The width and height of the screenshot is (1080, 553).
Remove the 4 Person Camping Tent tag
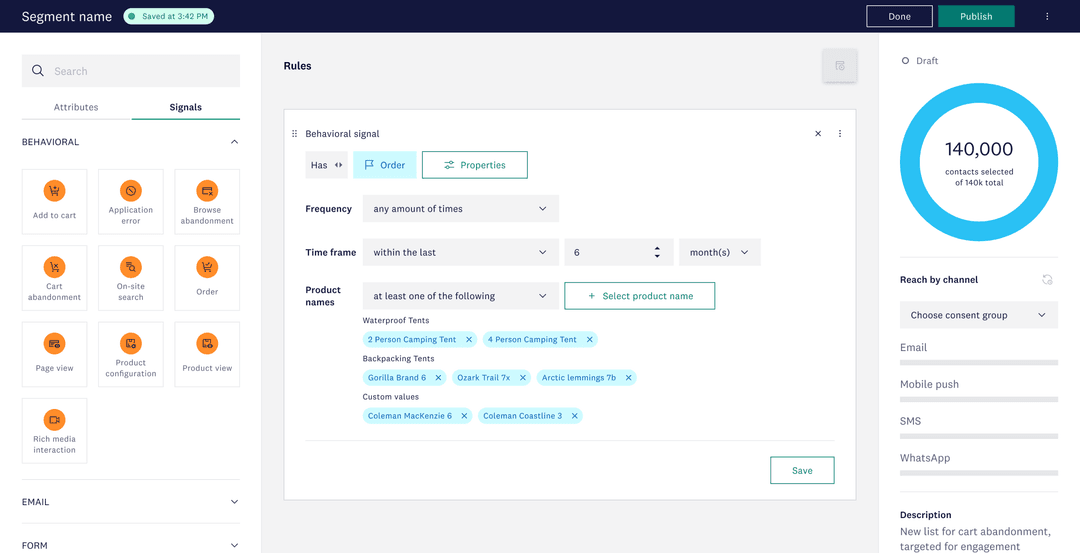click(x=590, y=340)
